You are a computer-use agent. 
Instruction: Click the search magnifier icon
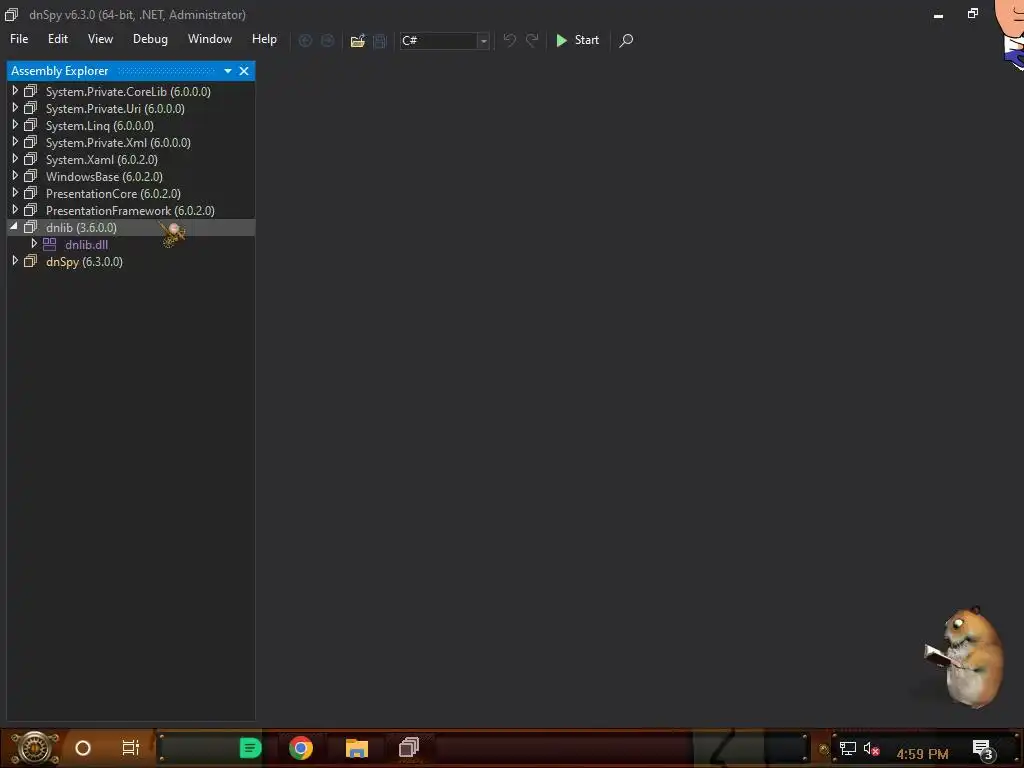click(626, 40)
